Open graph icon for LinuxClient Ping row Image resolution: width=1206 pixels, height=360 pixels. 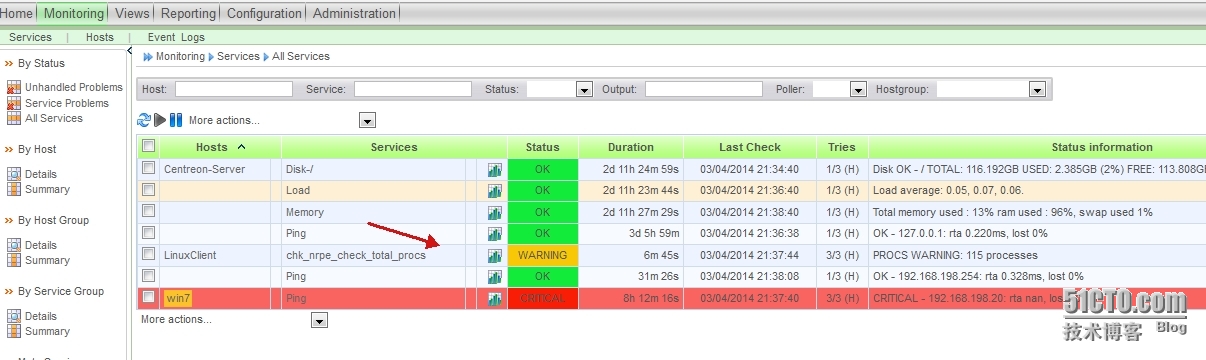tap(494, 277)
